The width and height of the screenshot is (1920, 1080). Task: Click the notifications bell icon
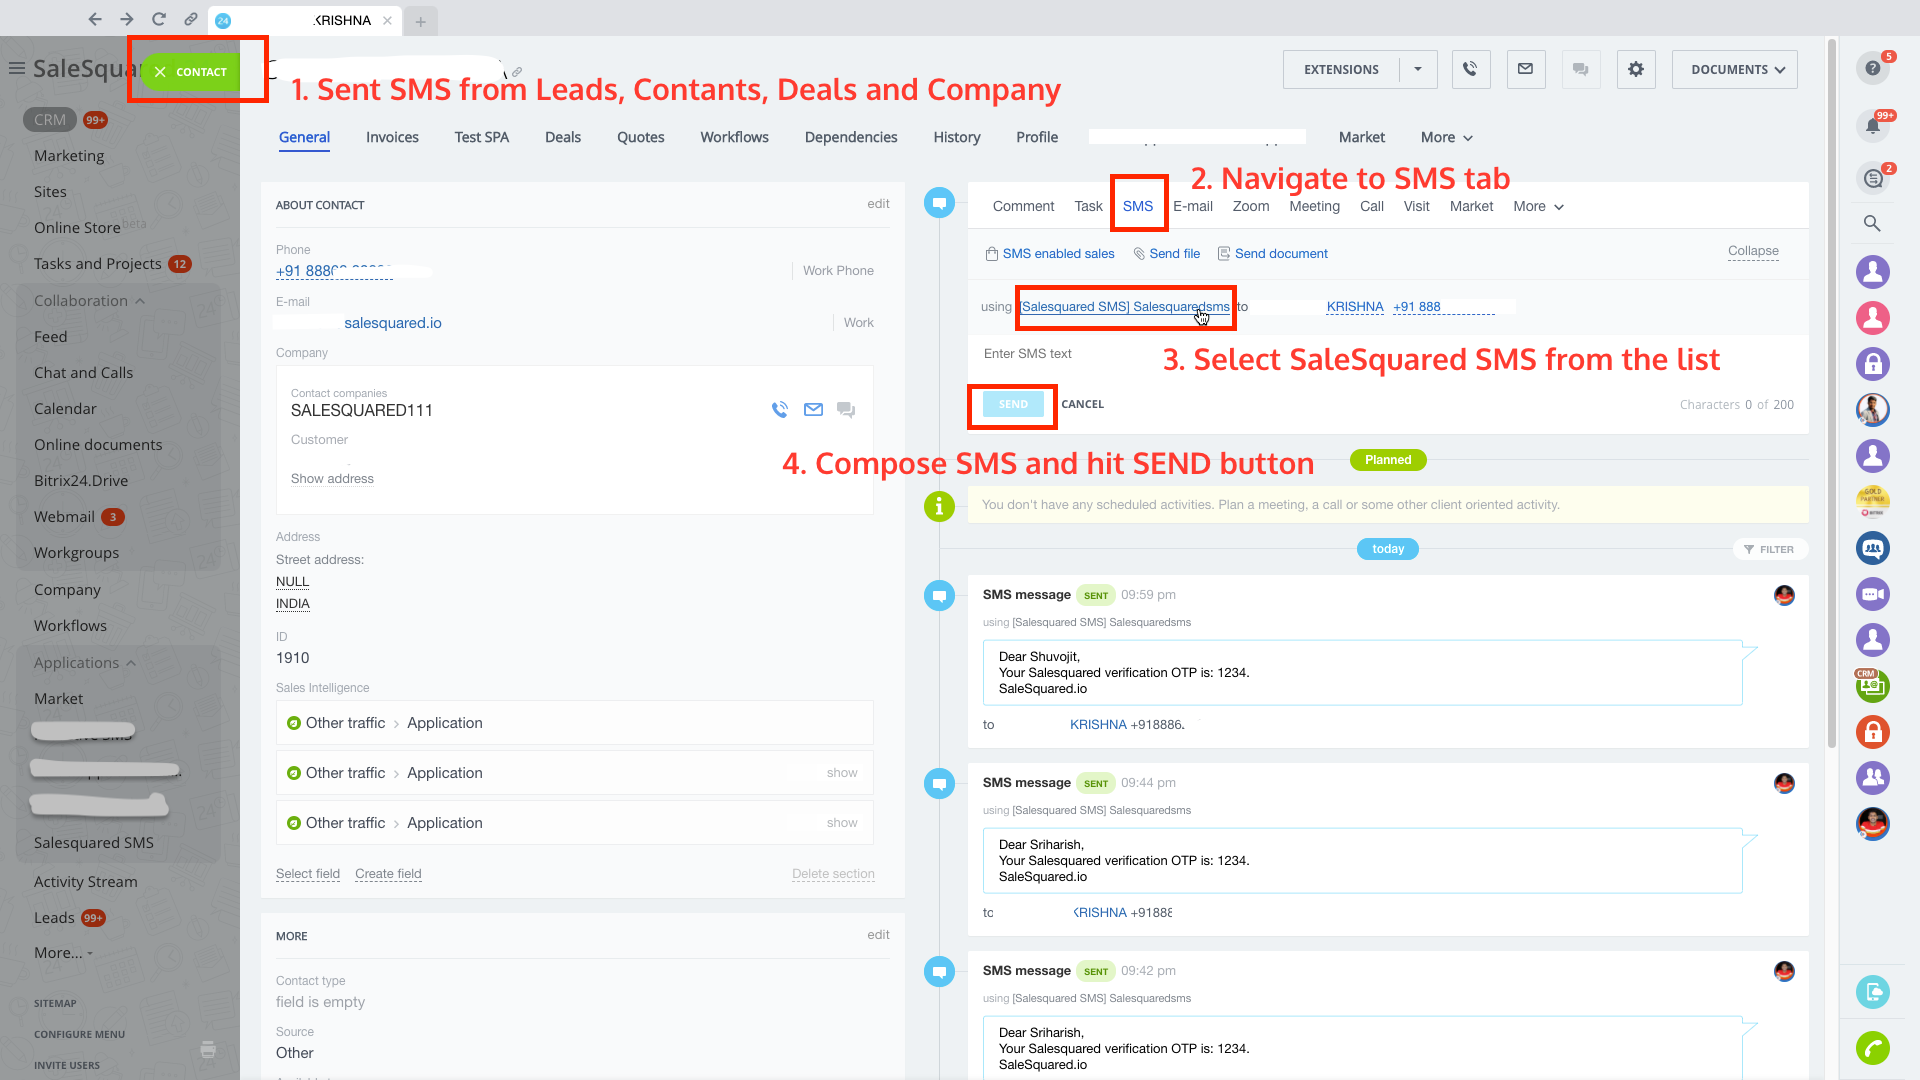[1872, 126]
